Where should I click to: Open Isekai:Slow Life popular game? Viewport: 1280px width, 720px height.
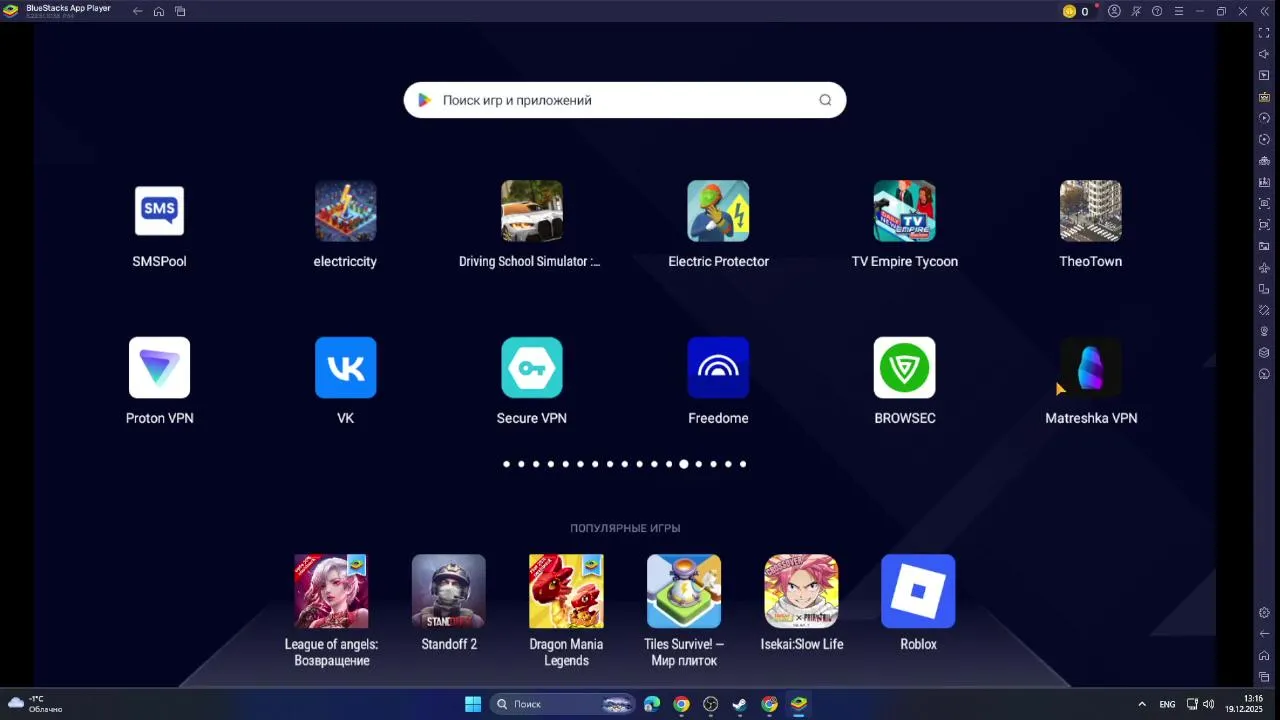point(801,591)
